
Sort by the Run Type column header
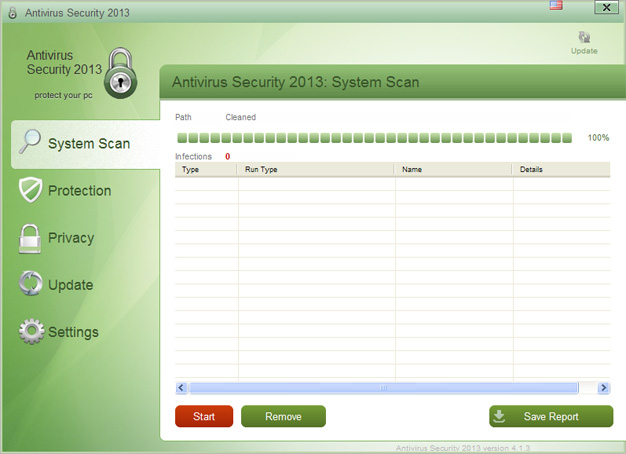(x=315, y=169)
